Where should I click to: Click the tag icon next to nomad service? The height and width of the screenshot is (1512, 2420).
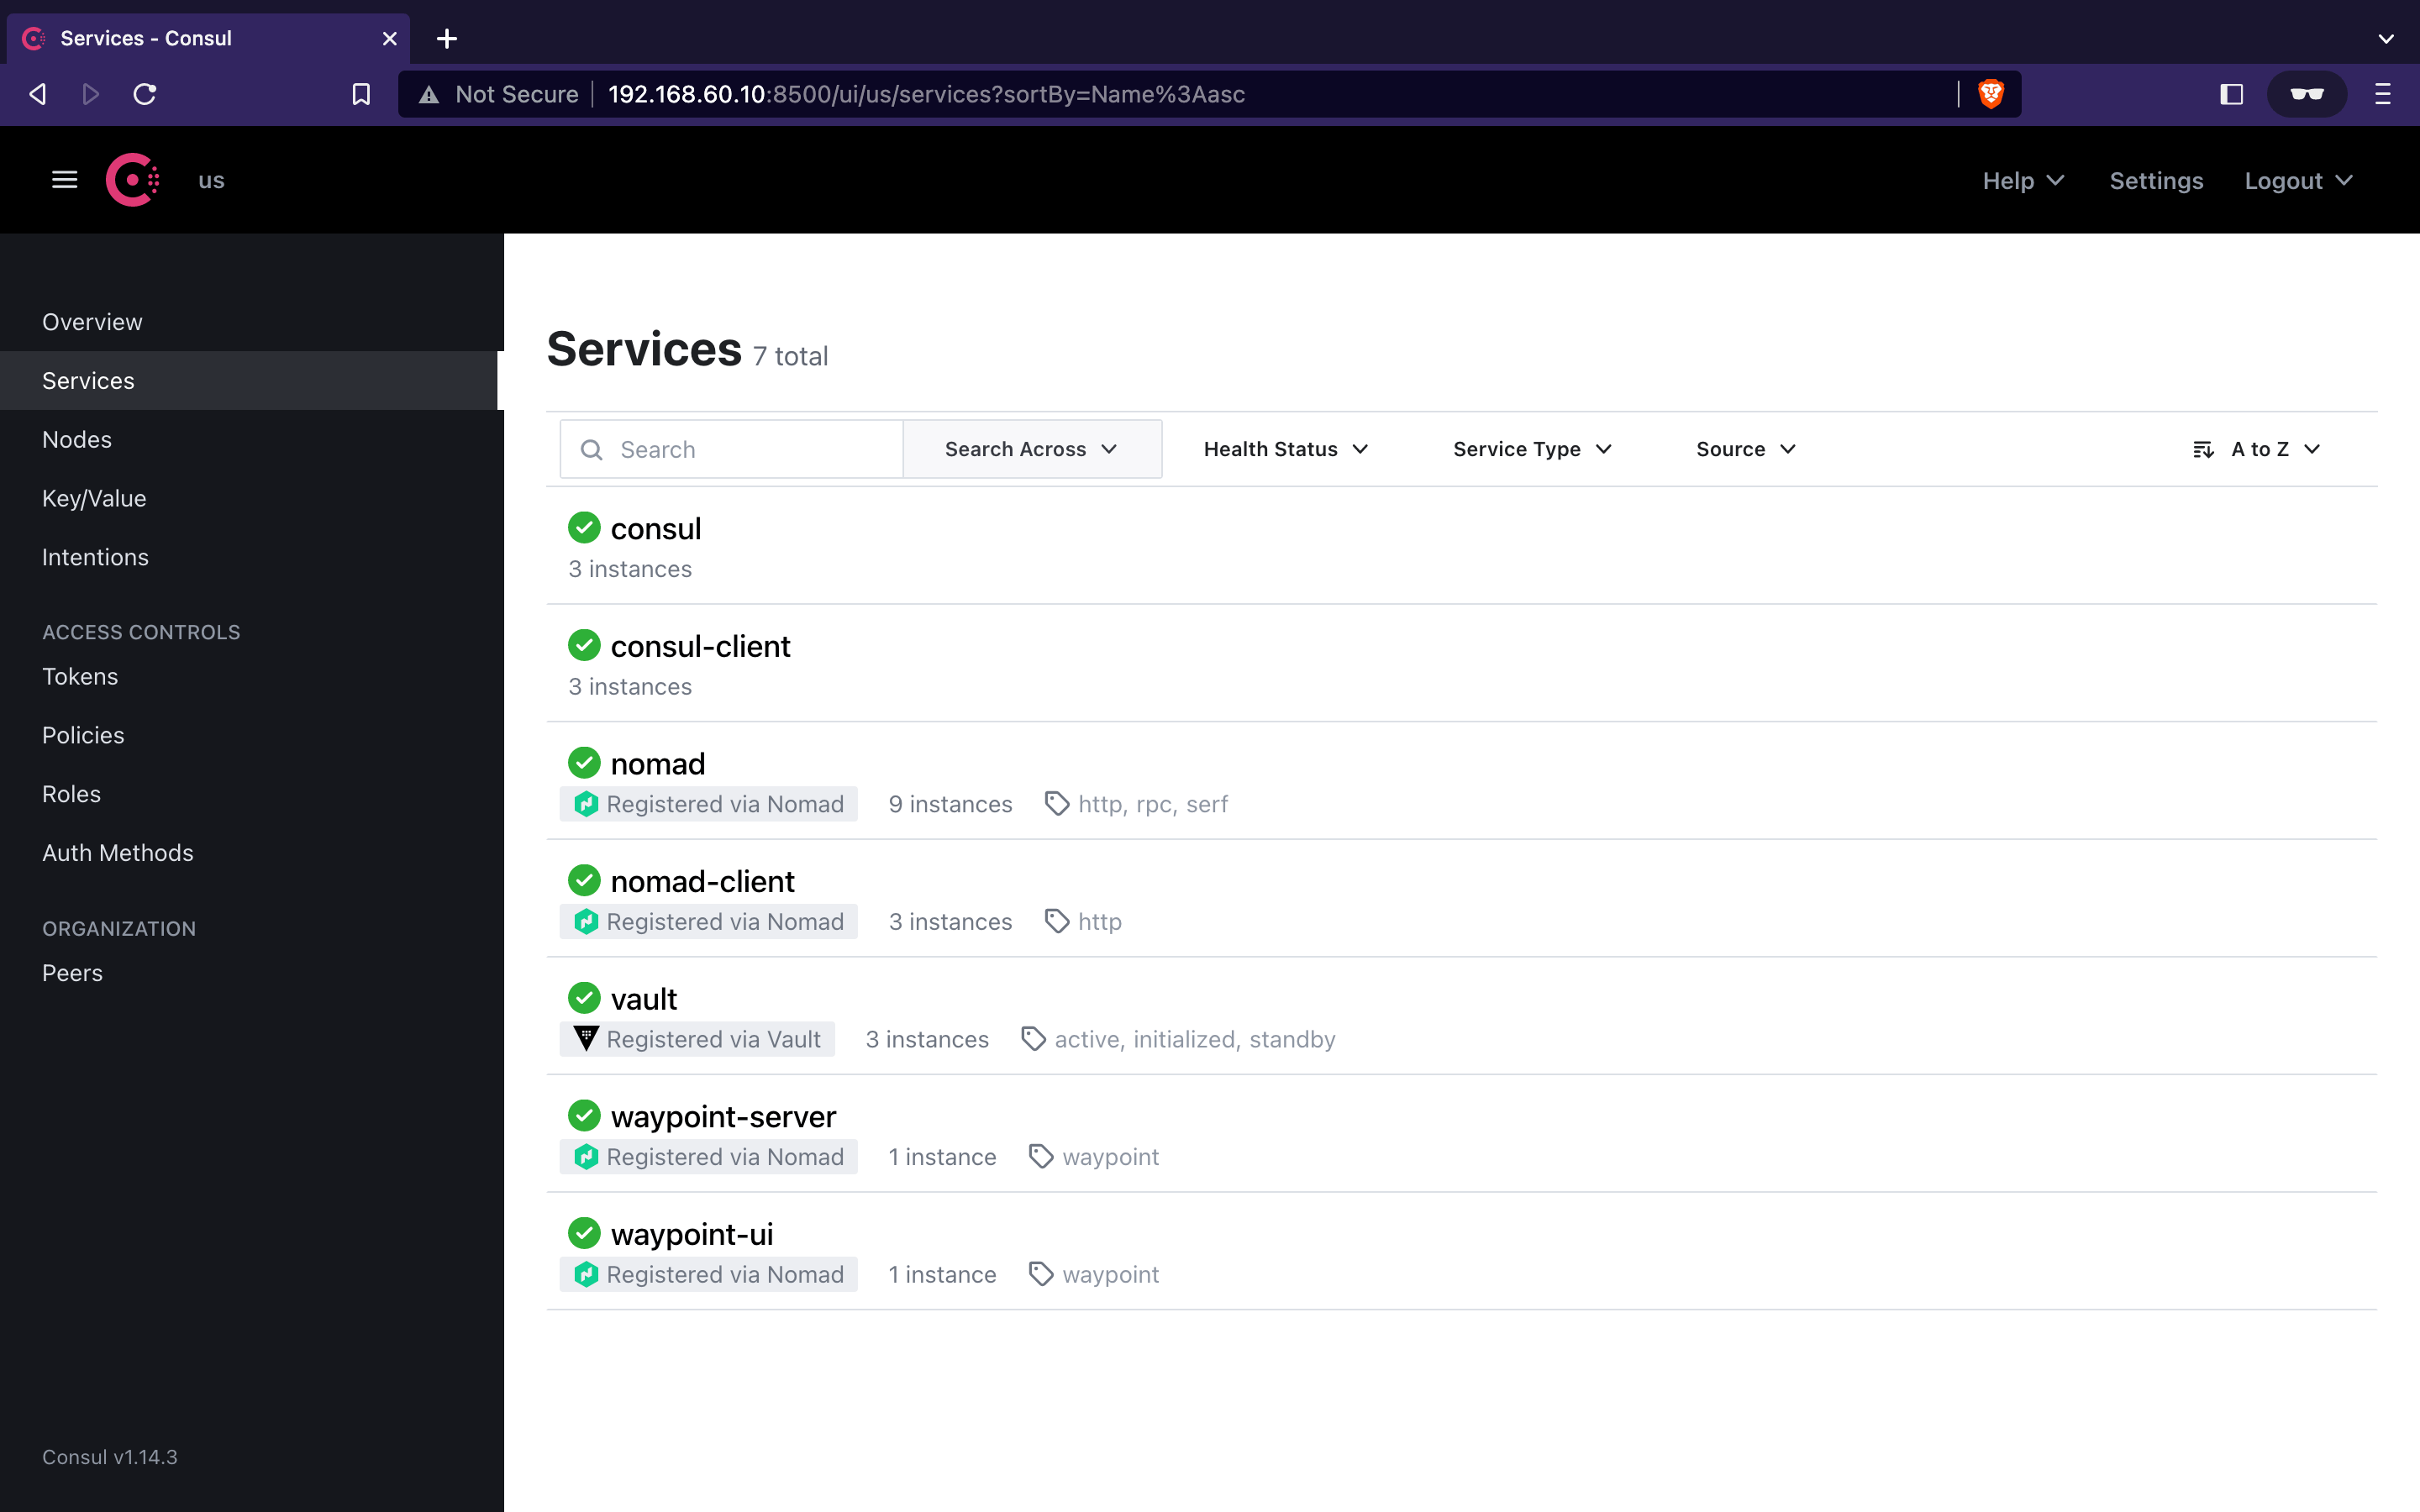(x=1056, y=803)
